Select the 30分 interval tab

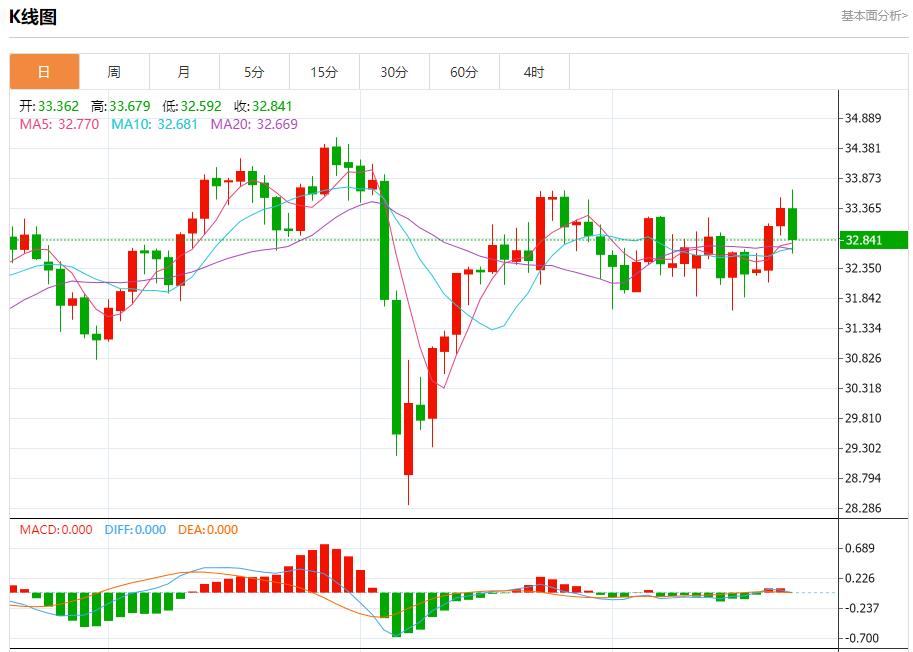click(394, 72)
